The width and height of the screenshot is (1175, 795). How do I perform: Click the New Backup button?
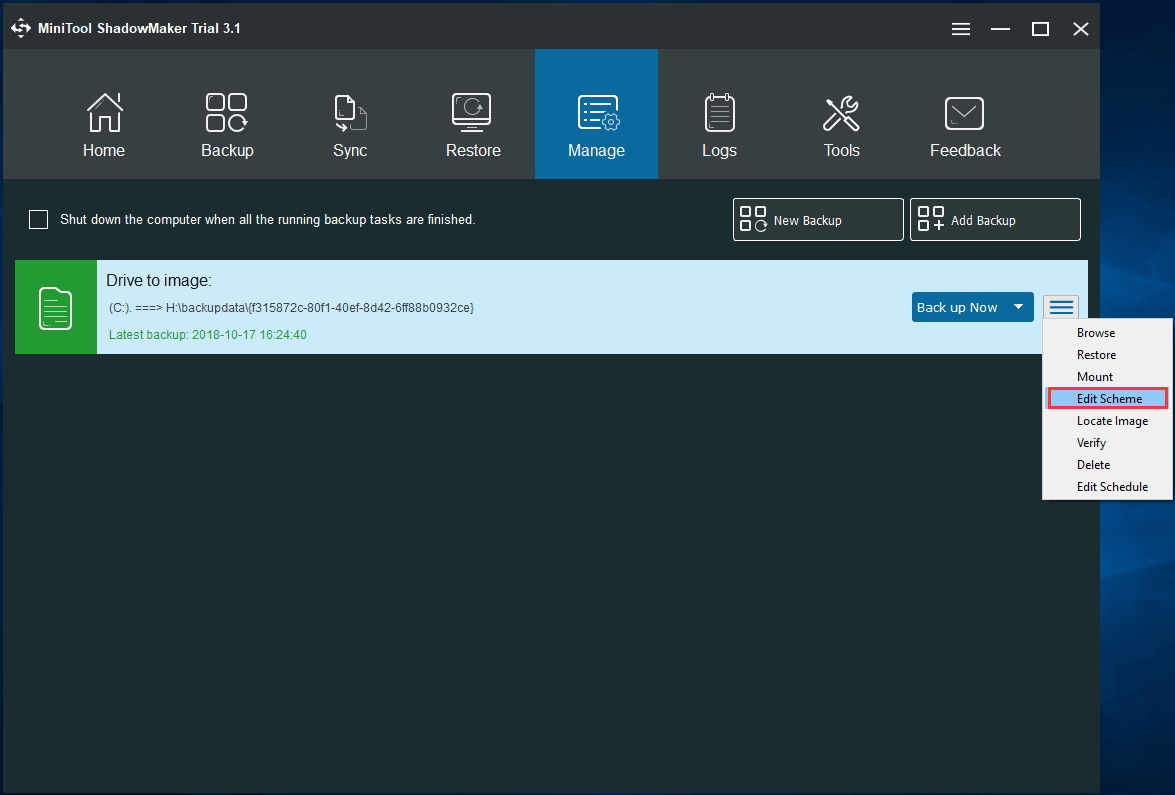[817, 219]
